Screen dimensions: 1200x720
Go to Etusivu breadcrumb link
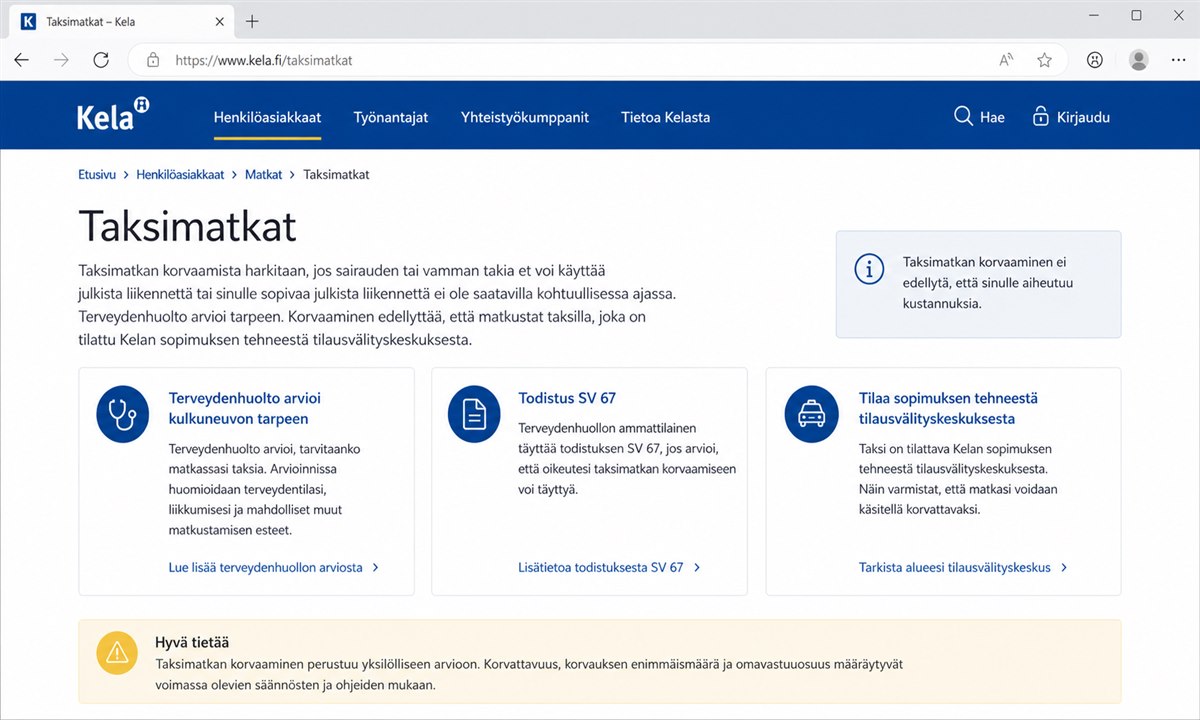coord(97,174)
